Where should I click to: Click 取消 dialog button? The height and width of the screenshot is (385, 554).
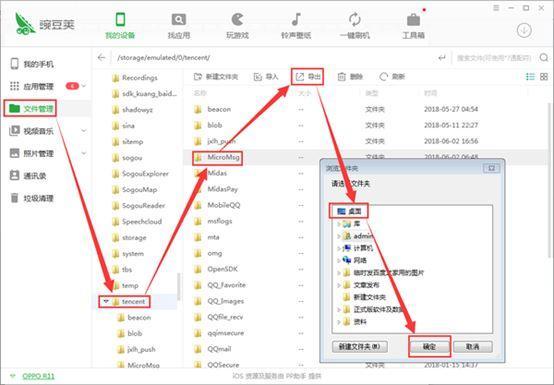473,346
